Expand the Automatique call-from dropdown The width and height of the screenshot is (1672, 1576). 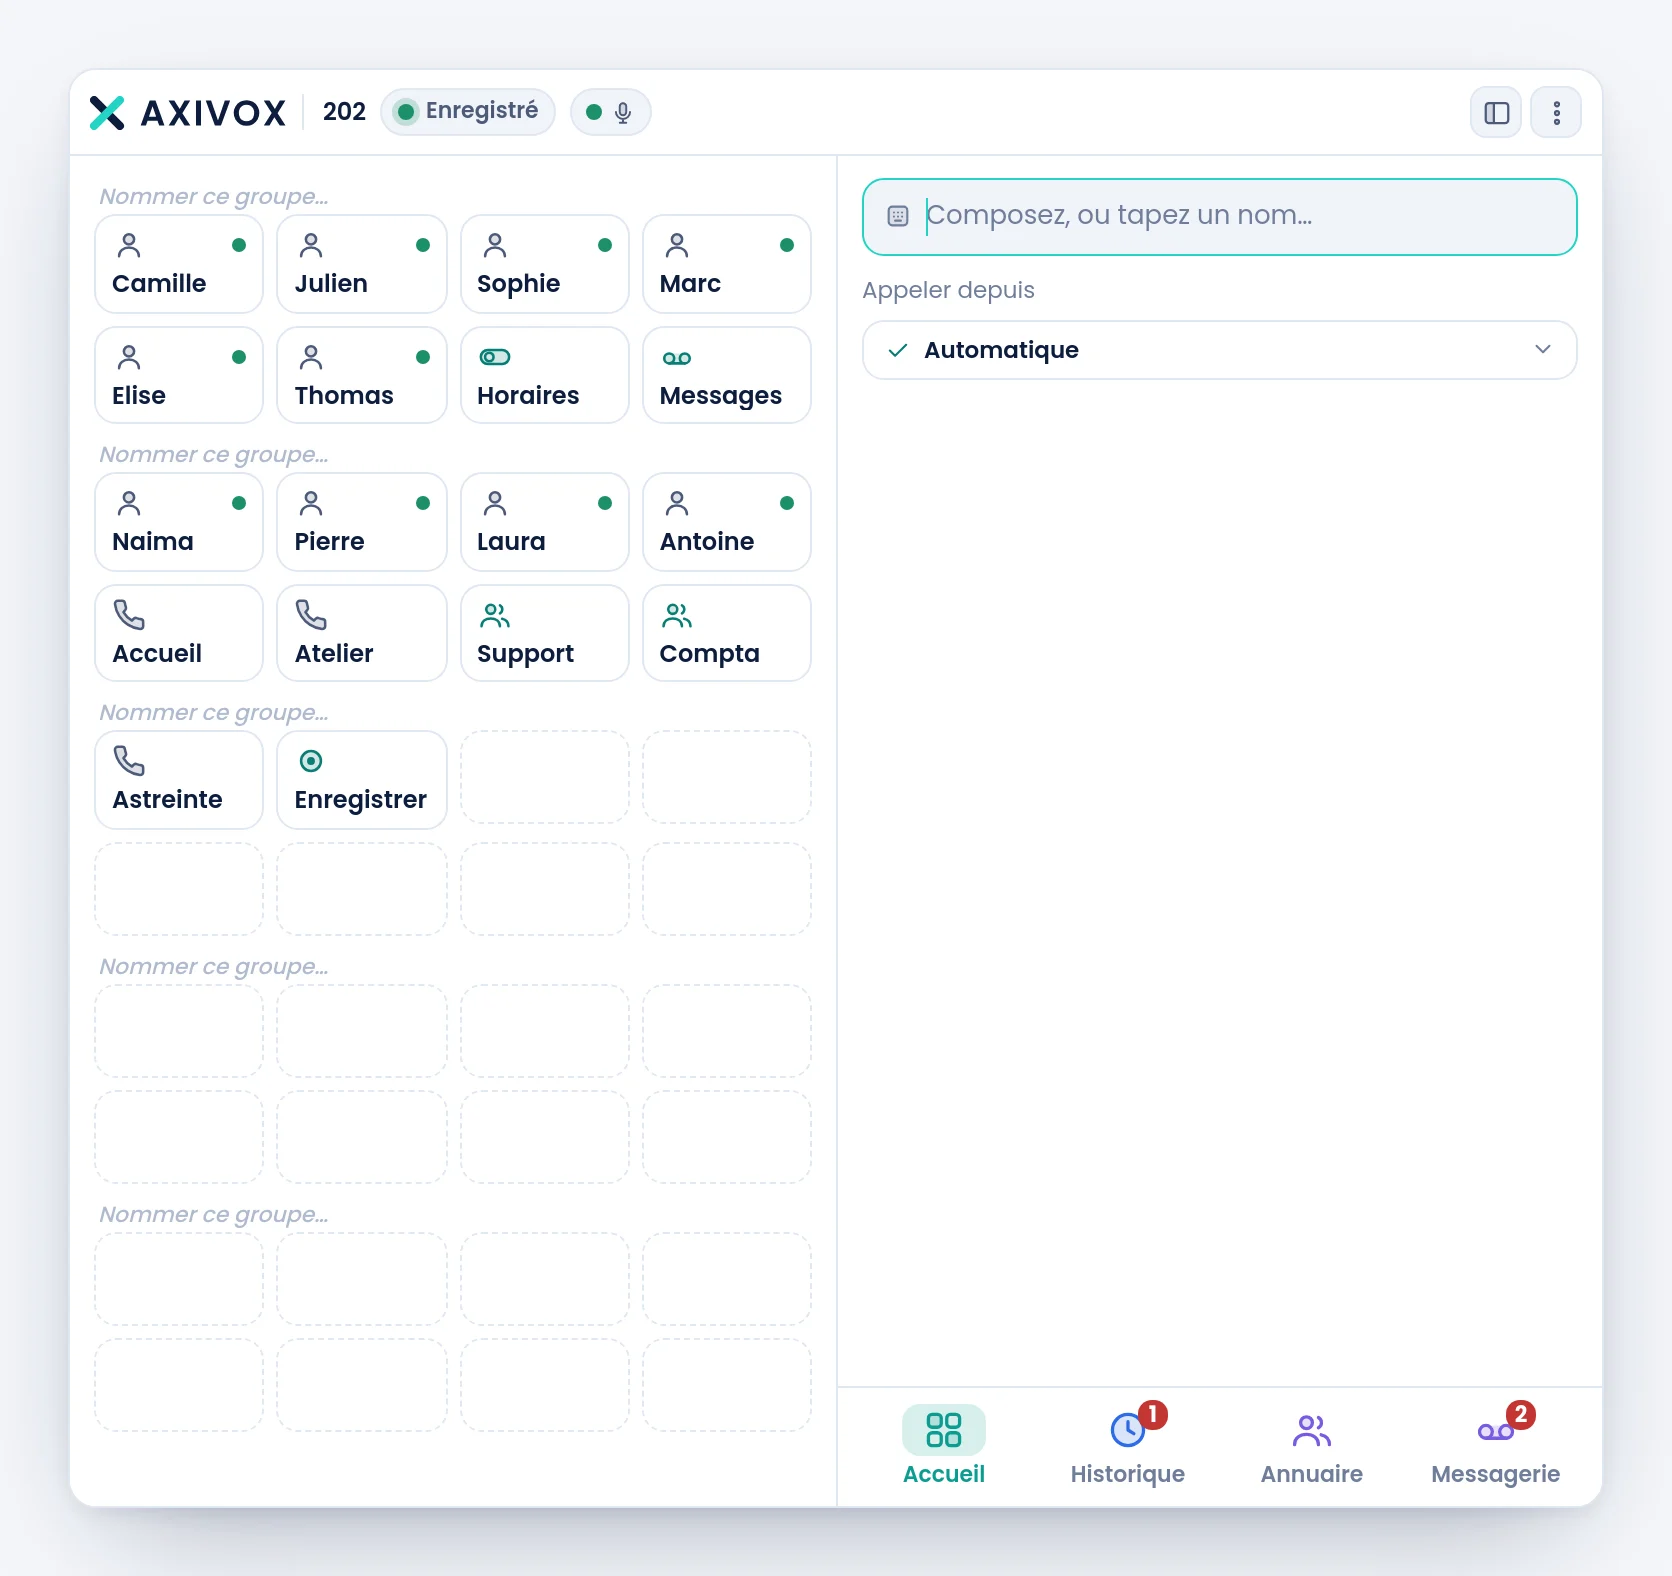pyautogui.click(x=1220, y=350)
